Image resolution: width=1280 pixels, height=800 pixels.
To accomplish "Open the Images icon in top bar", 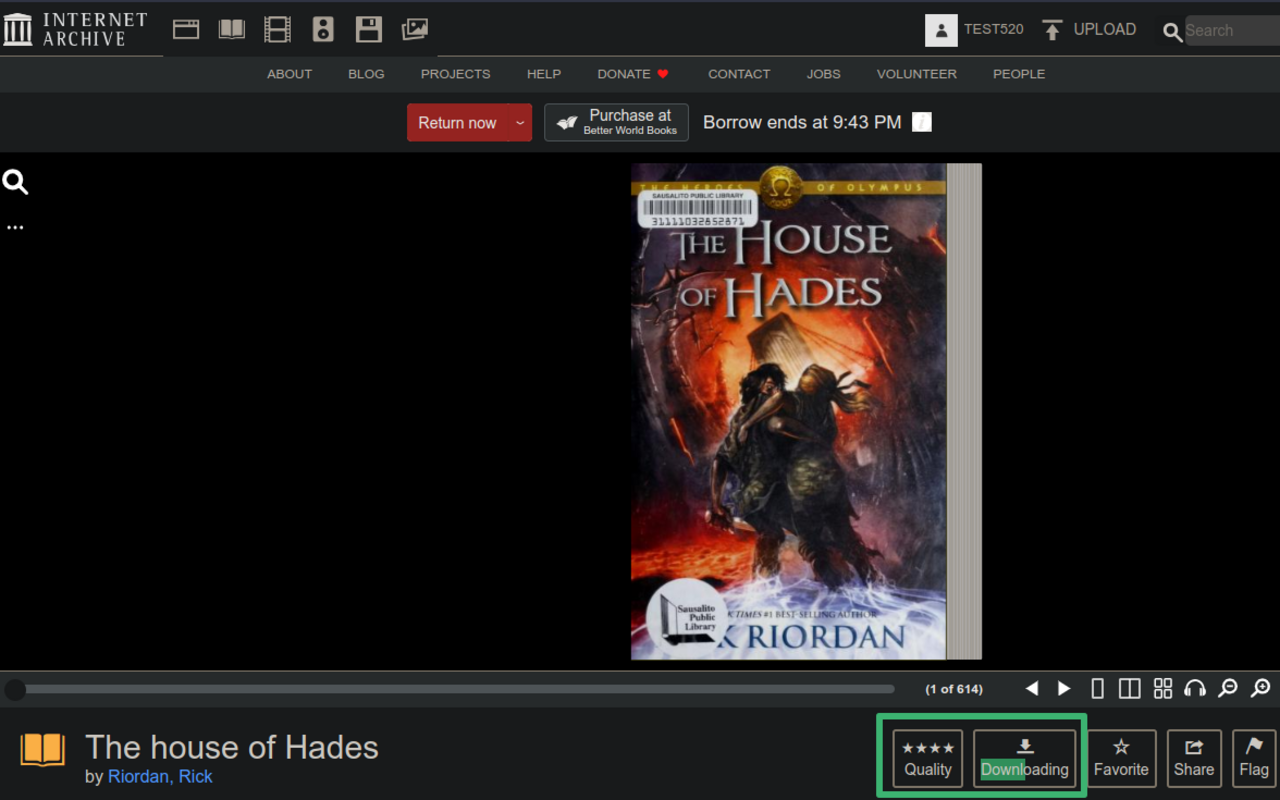I will [415, 29].
